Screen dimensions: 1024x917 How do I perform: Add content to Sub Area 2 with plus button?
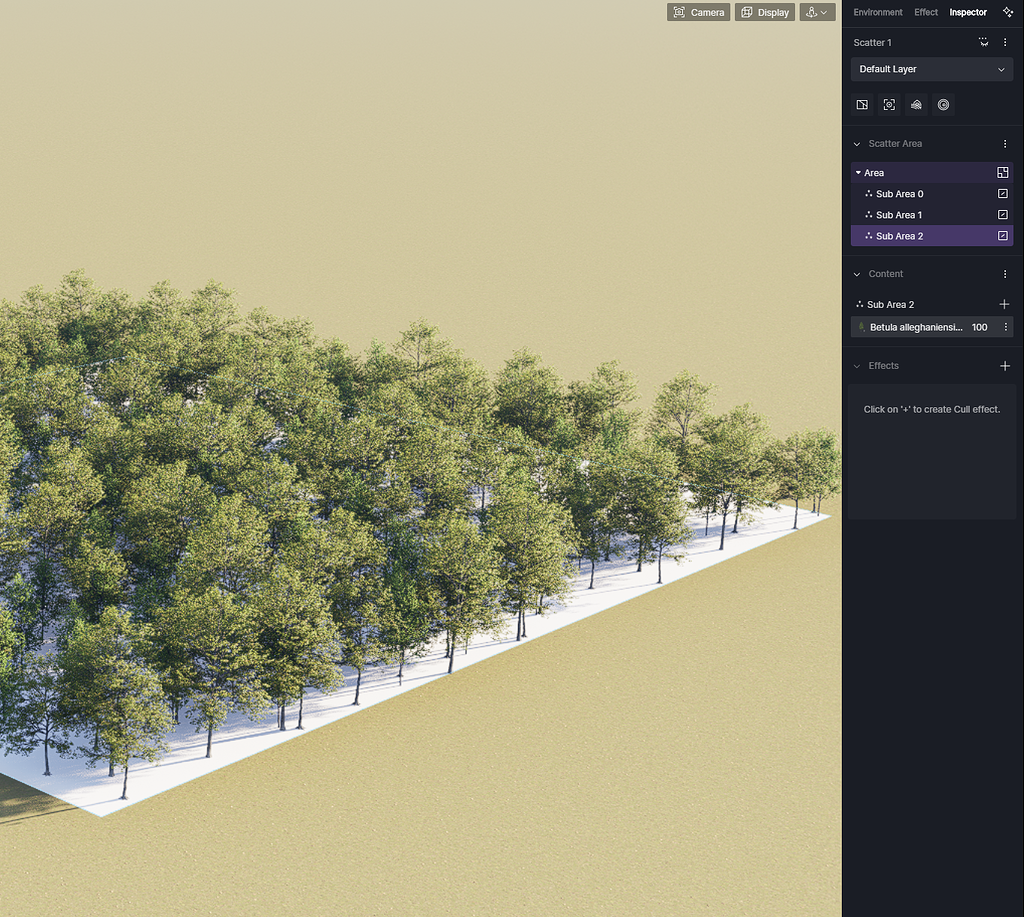click(x=1004, y=304)
